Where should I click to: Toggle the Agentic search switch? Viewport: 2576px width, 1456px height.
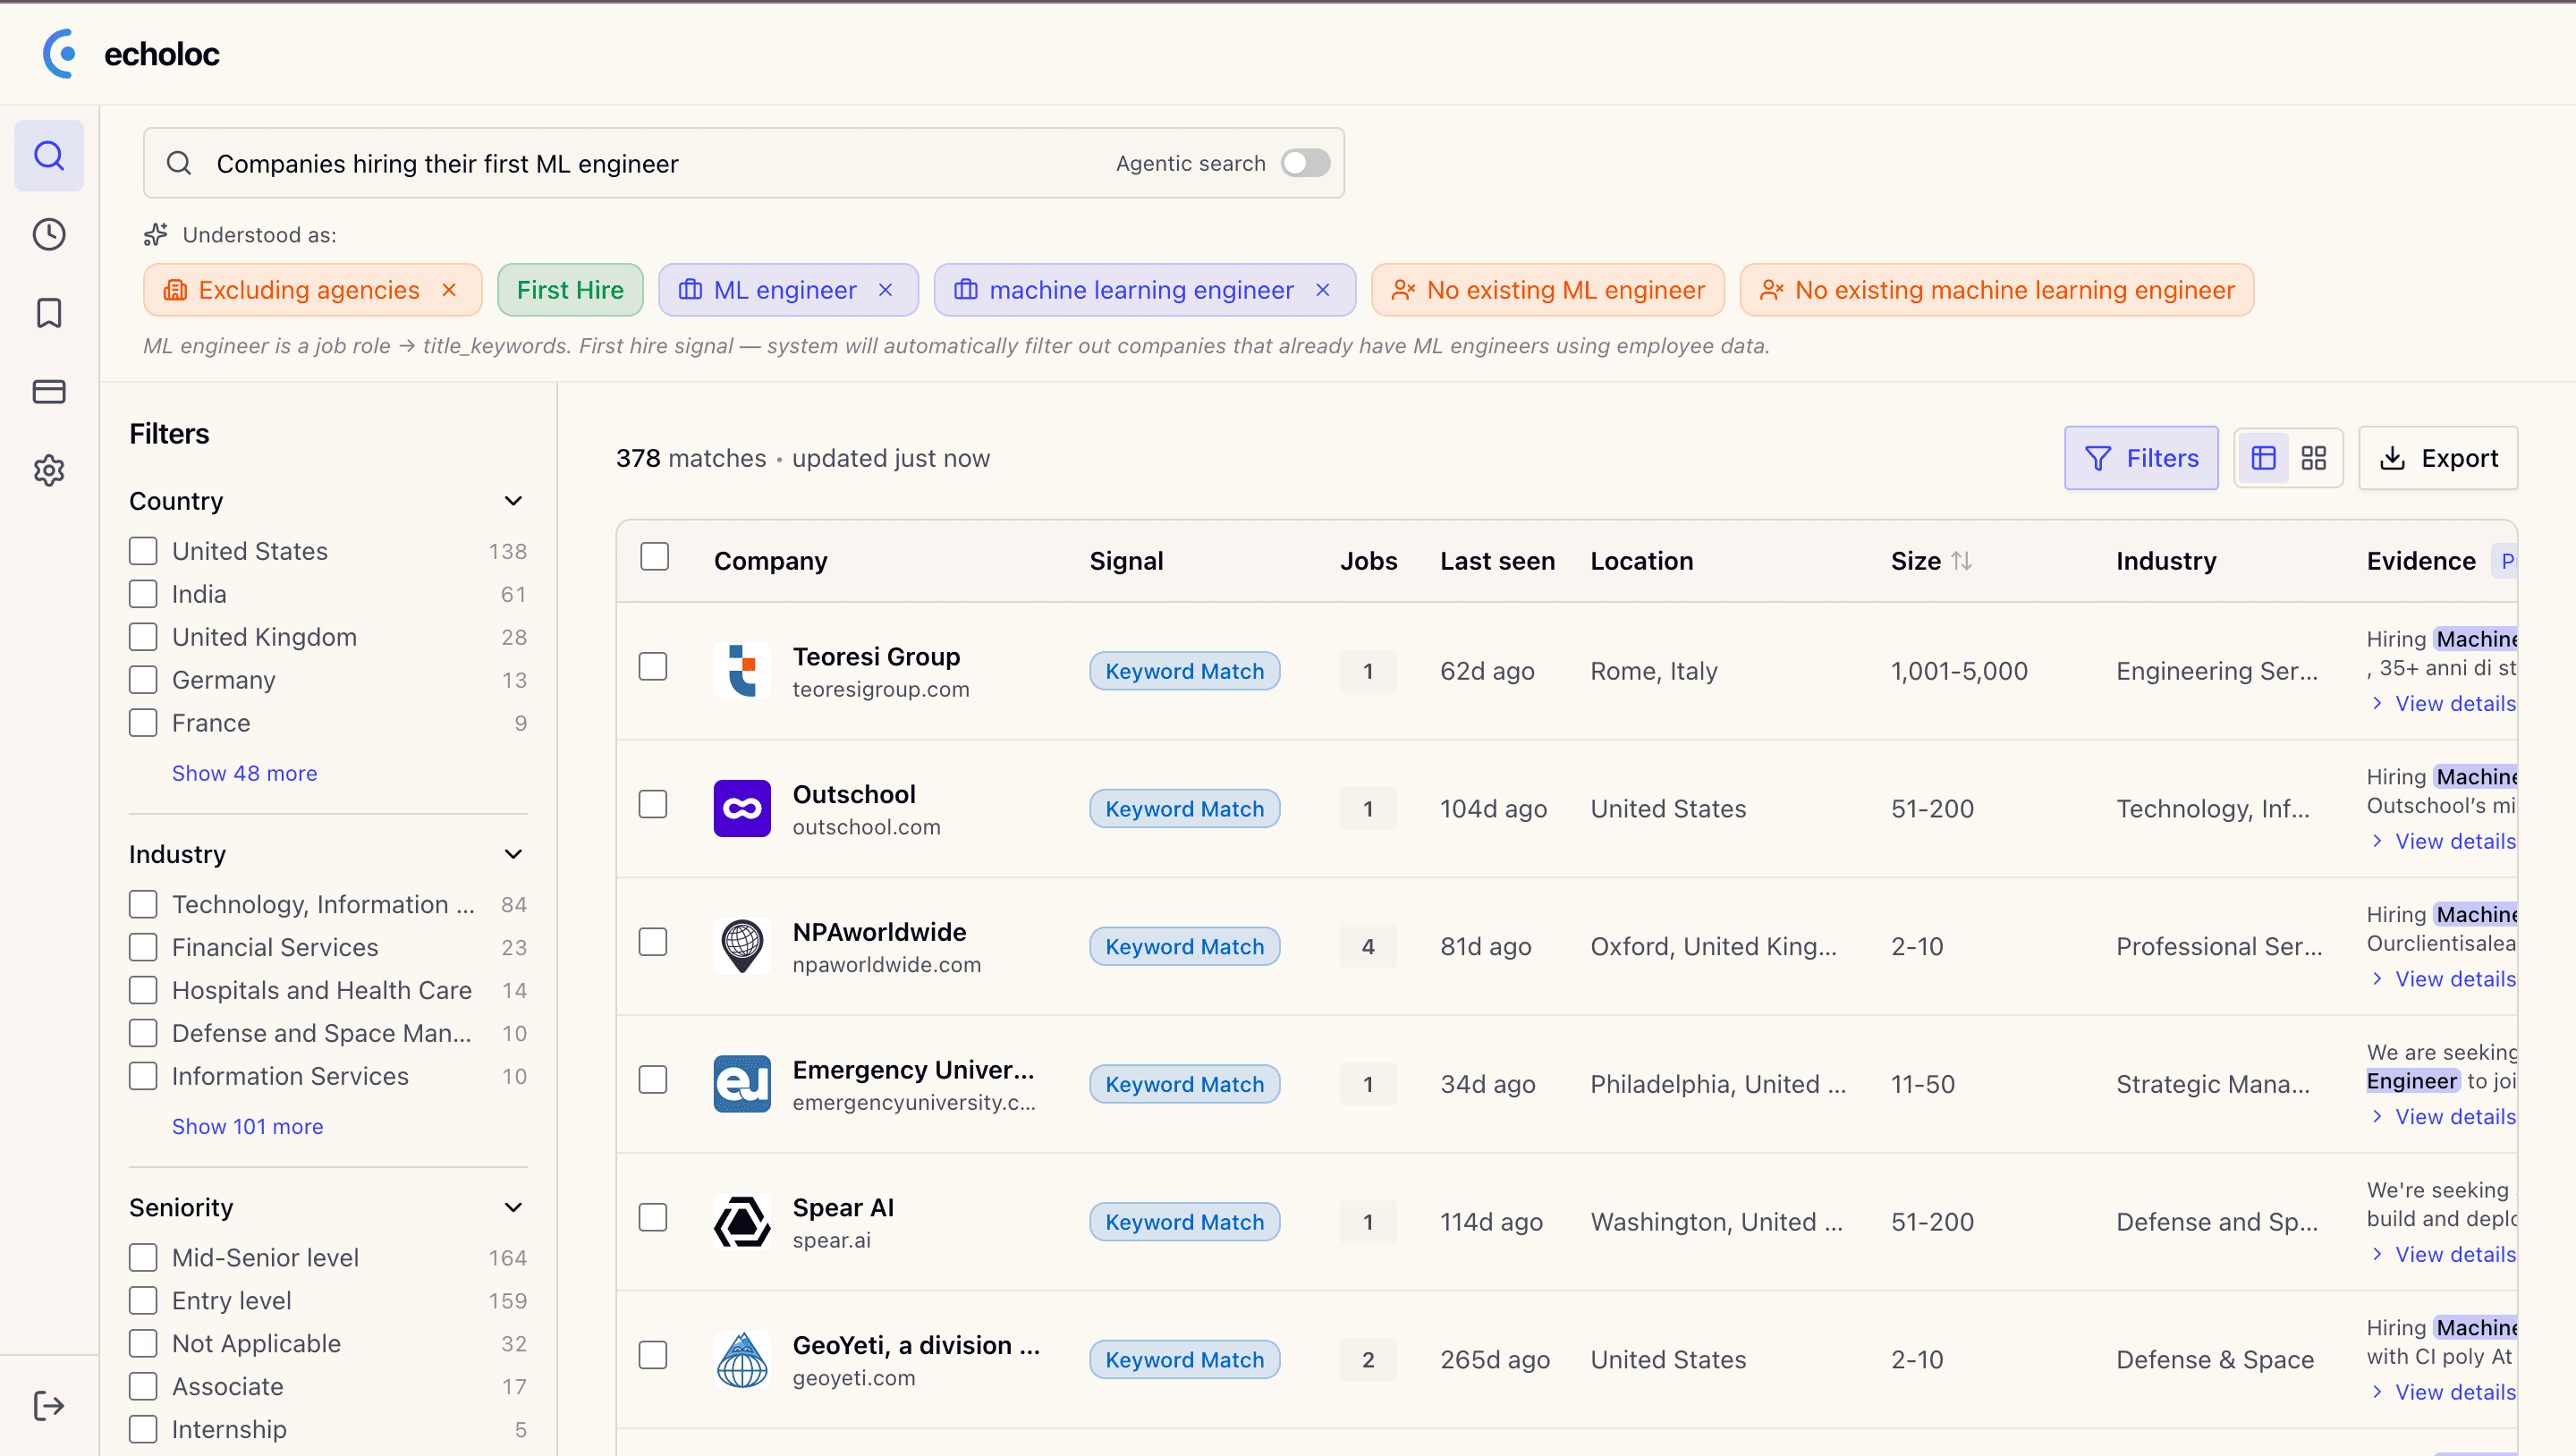[1305, 163]
